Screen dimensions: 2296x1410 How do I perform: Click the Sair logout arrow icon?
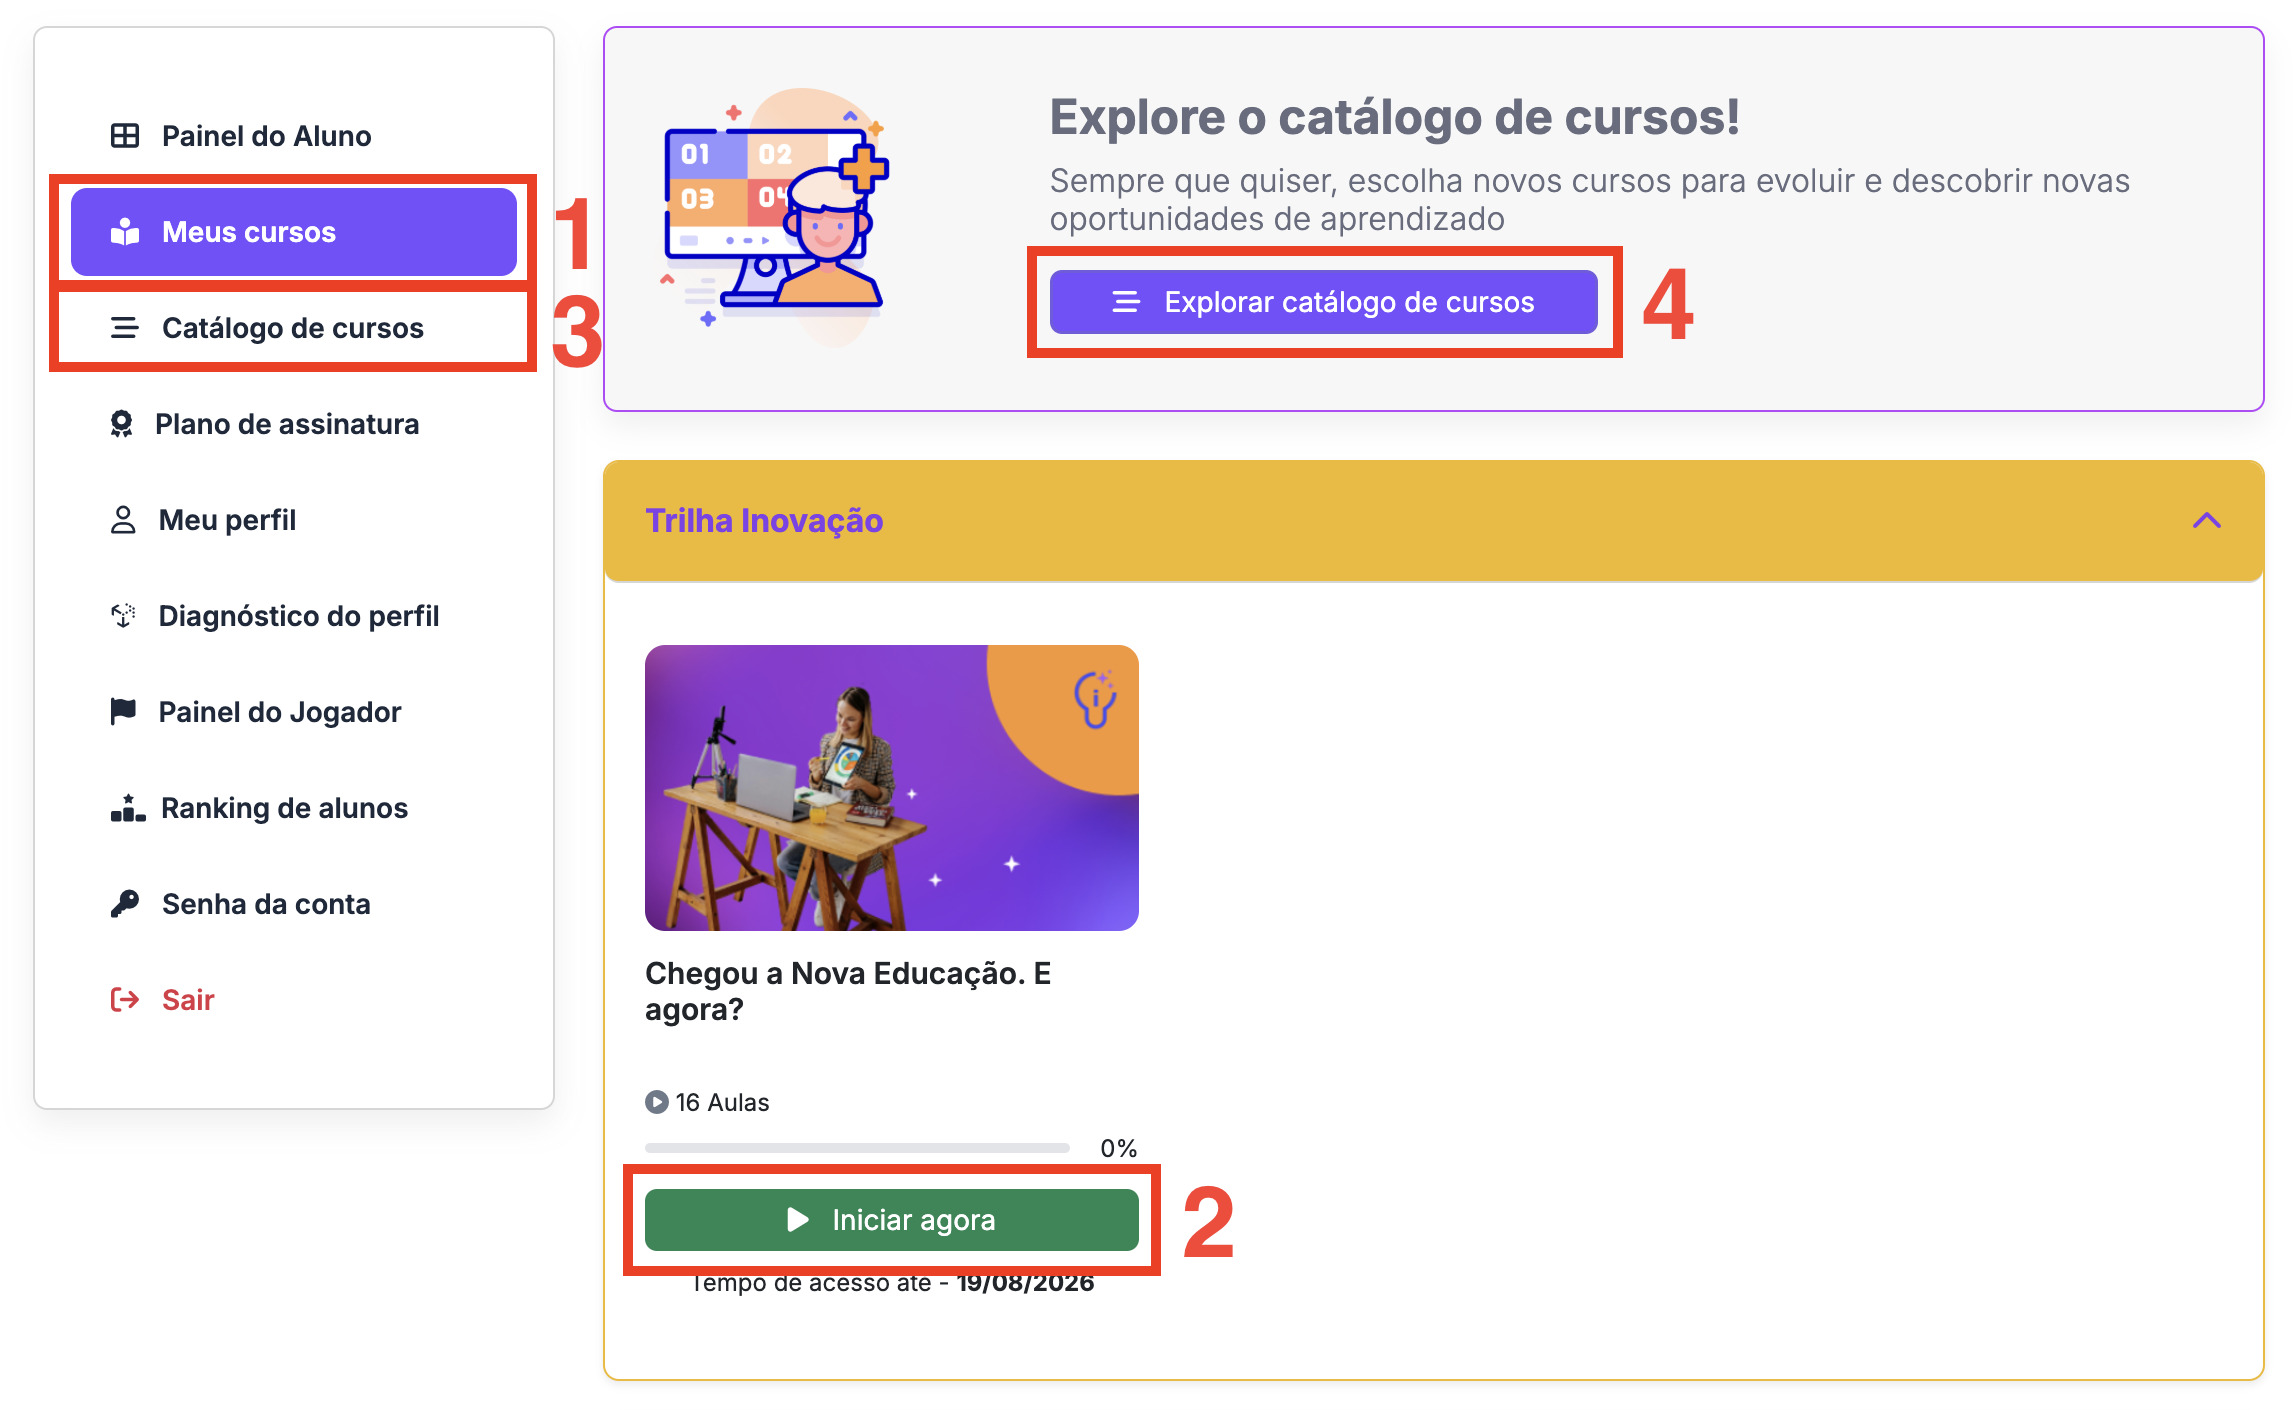(x=125, y=1000)
